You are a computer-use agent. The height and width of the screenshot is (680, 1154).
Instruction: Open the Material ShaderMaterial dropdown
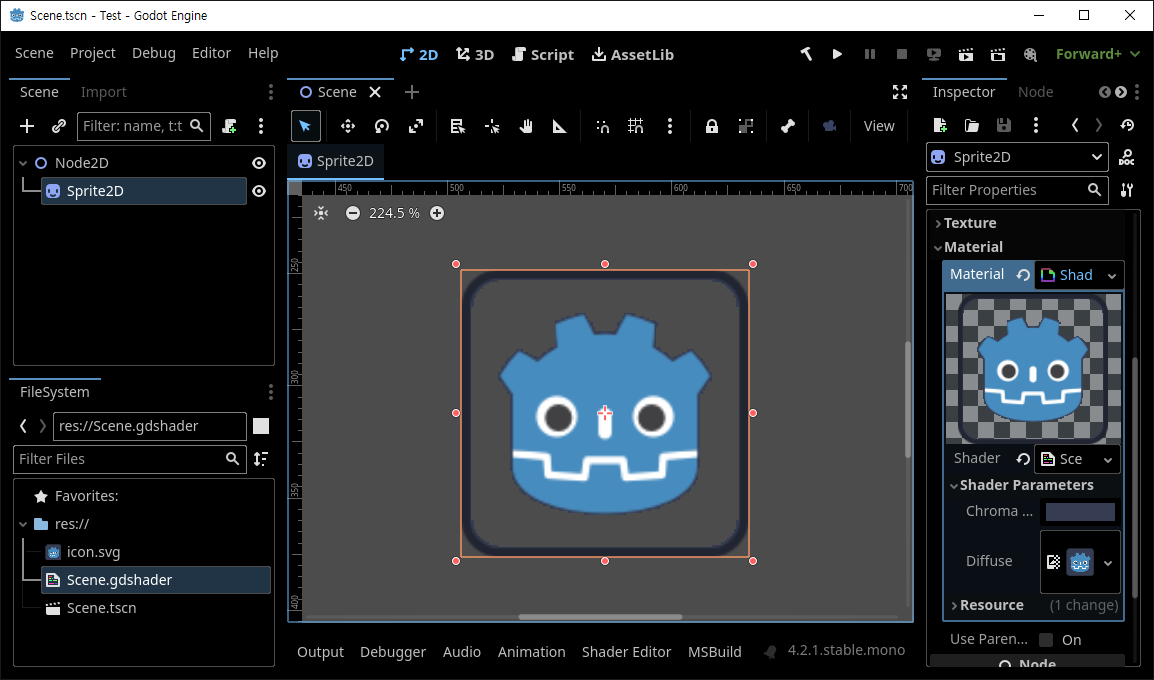coord(1079,275)
